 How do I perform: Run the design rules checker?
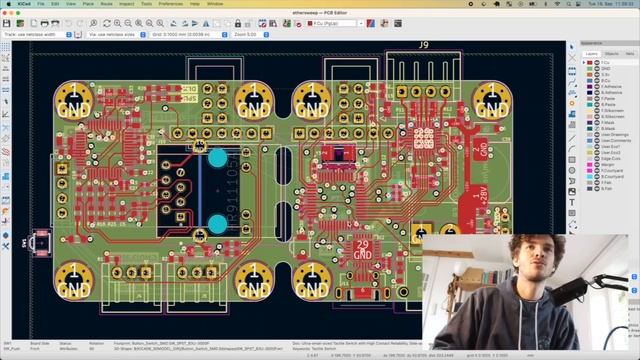click(298, 23)
